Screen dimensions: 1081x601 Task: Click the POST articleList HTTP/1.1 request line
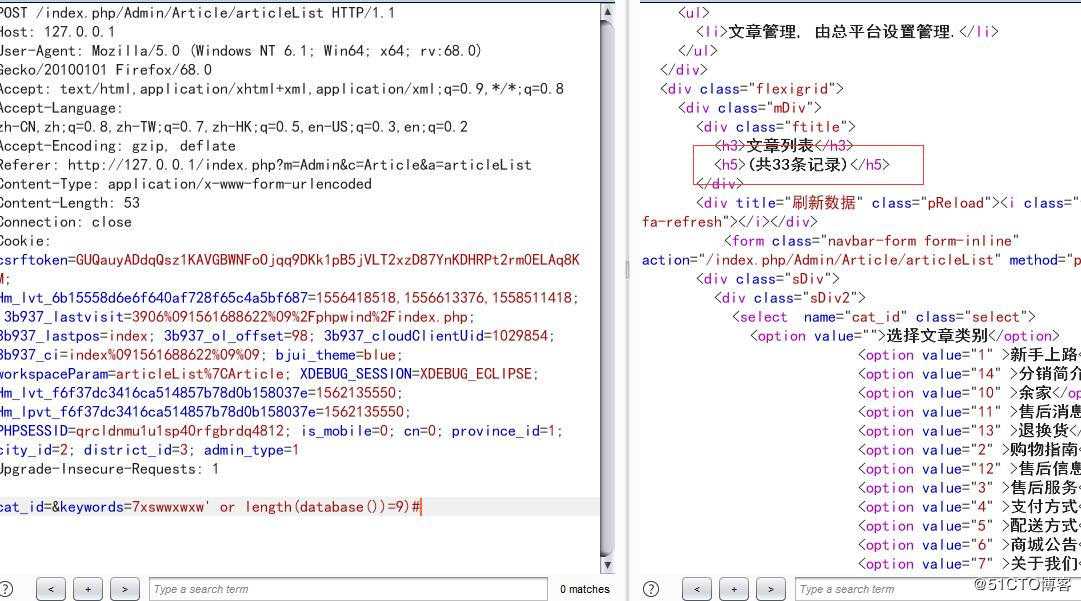197,12
